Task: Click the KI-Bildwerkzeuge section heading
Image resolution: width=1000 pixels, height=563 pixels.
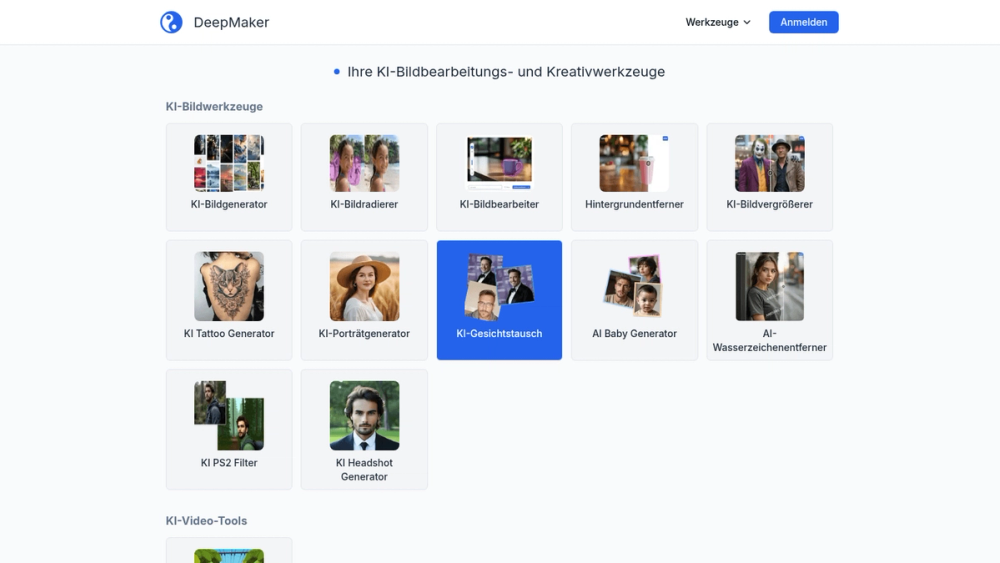Action: pos(214,106)
